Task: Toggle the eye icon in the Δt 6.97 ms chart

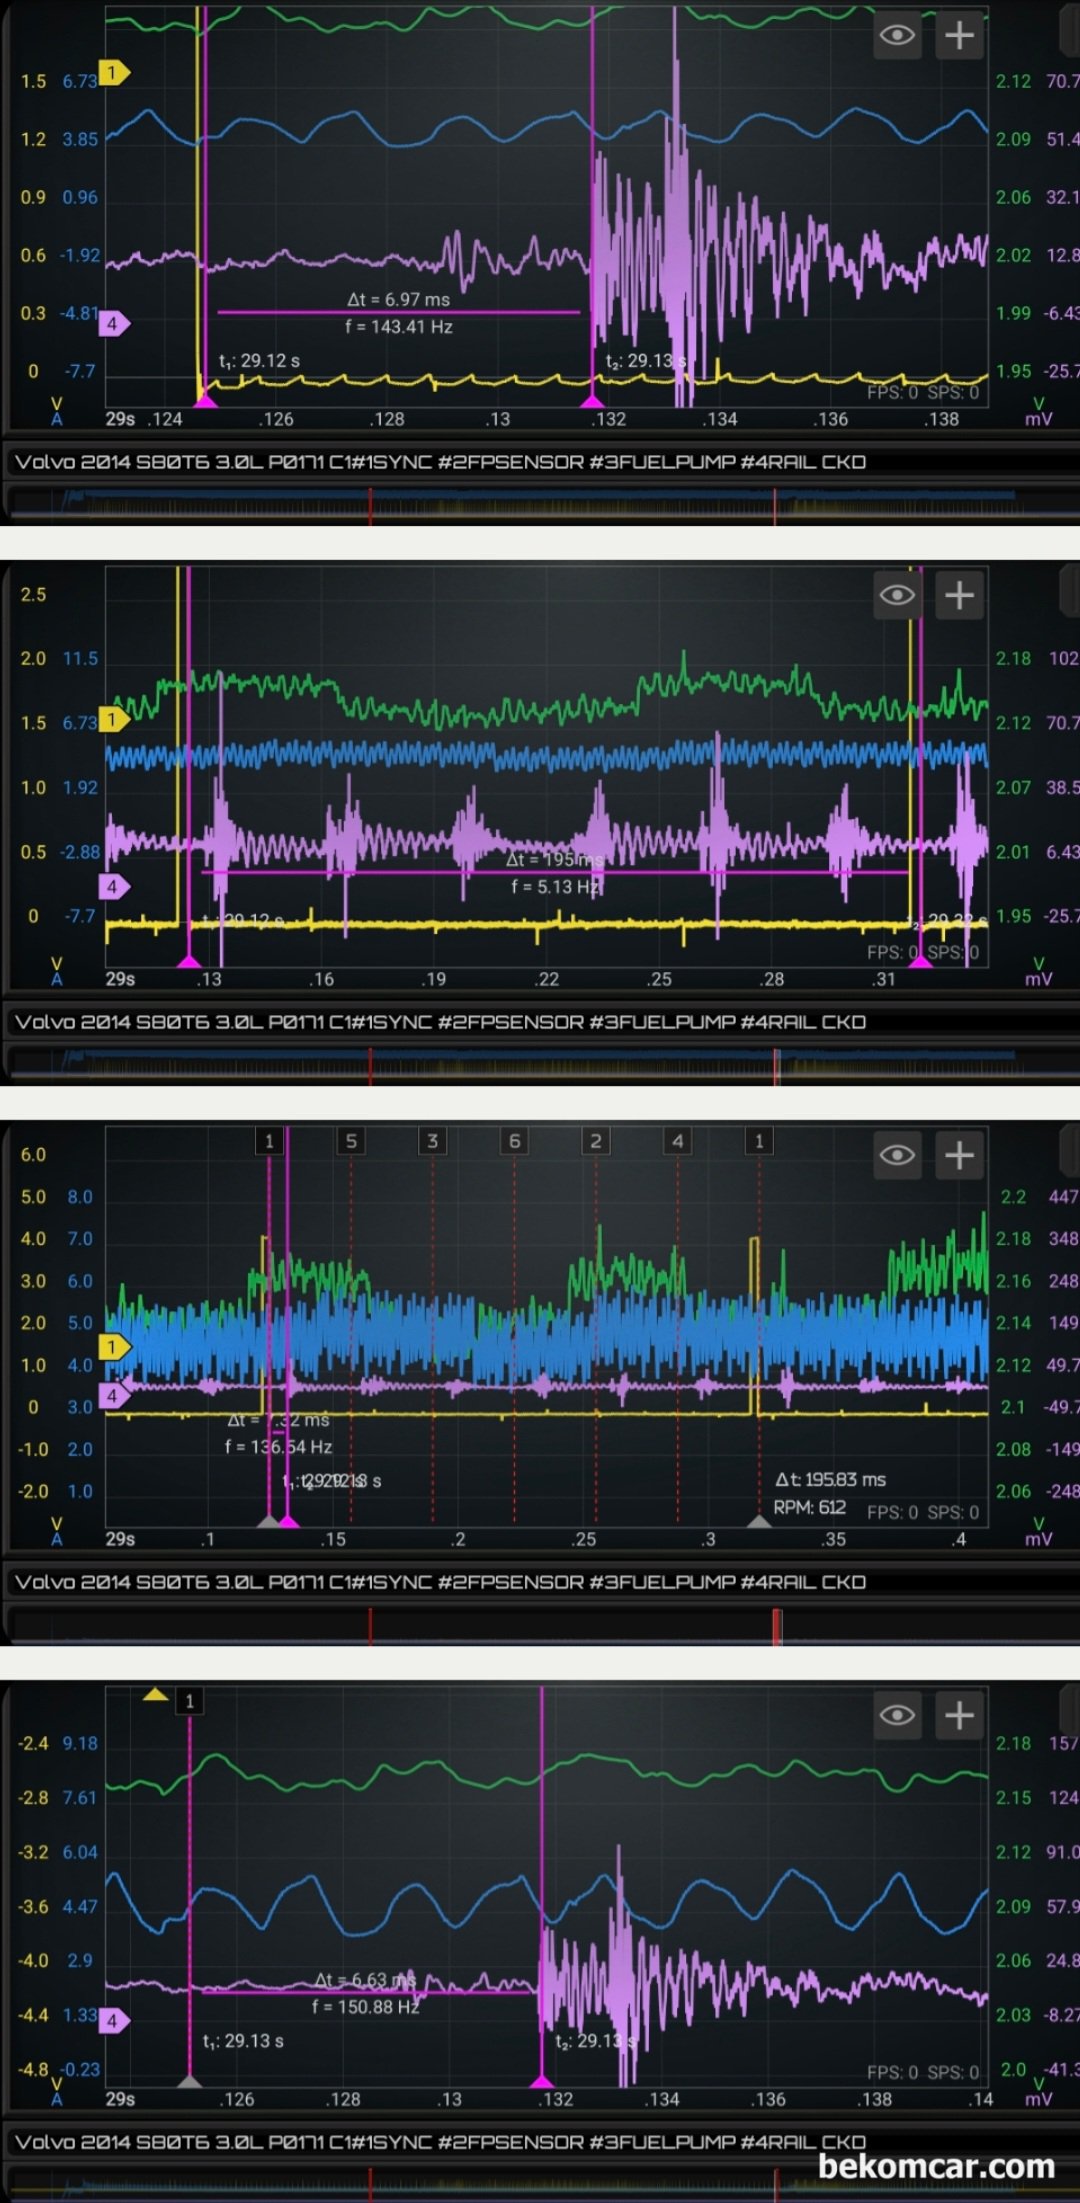Action: pos(897,36)
